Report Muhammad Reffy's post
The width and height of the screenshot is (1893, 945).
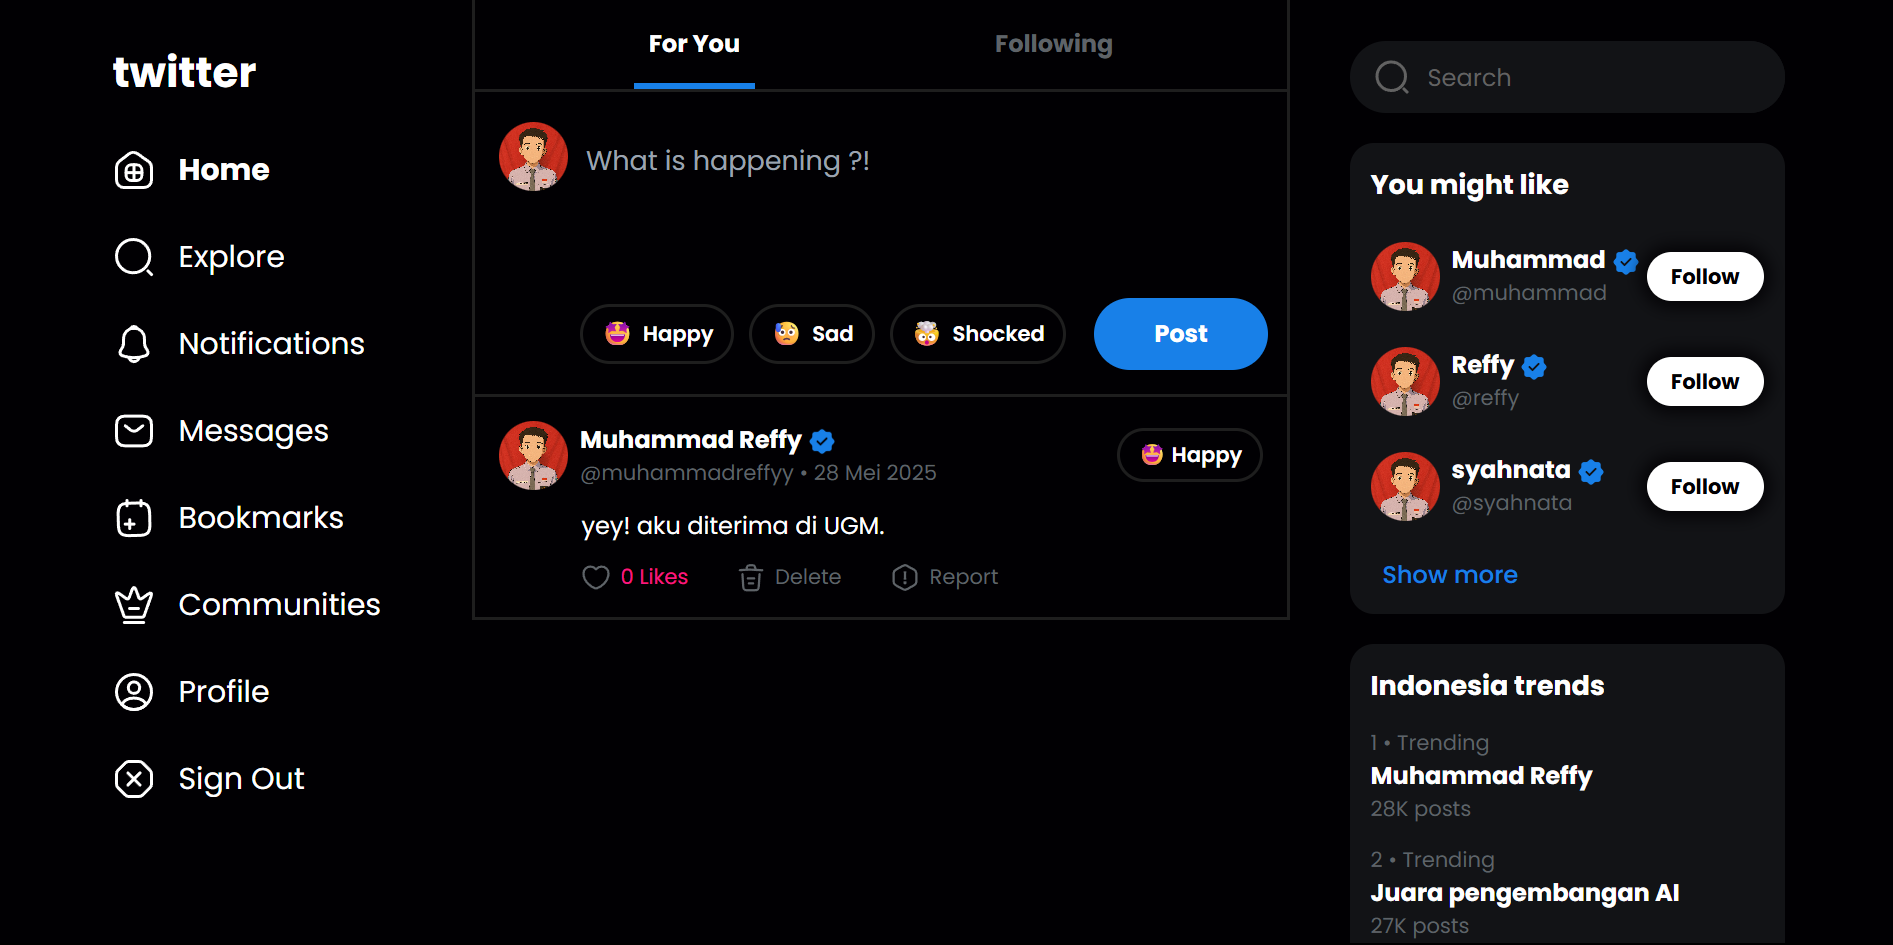[943, 577]
